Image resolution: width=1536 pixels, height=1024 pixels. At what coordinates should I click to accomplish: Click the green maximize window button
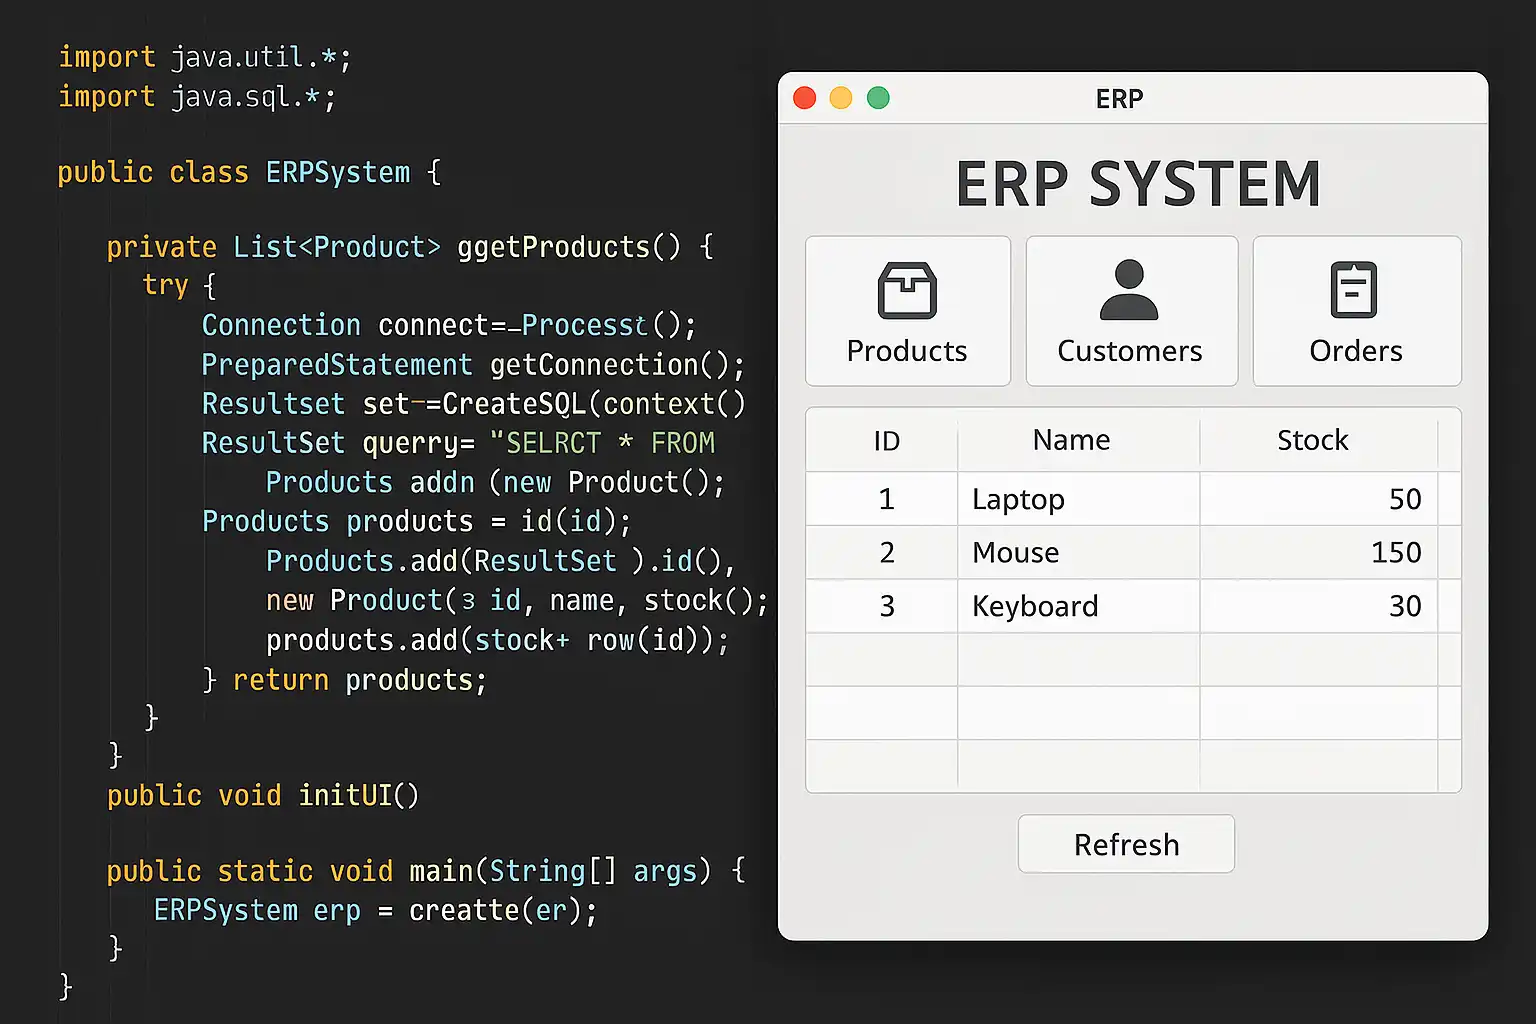[x=878, y=98]
